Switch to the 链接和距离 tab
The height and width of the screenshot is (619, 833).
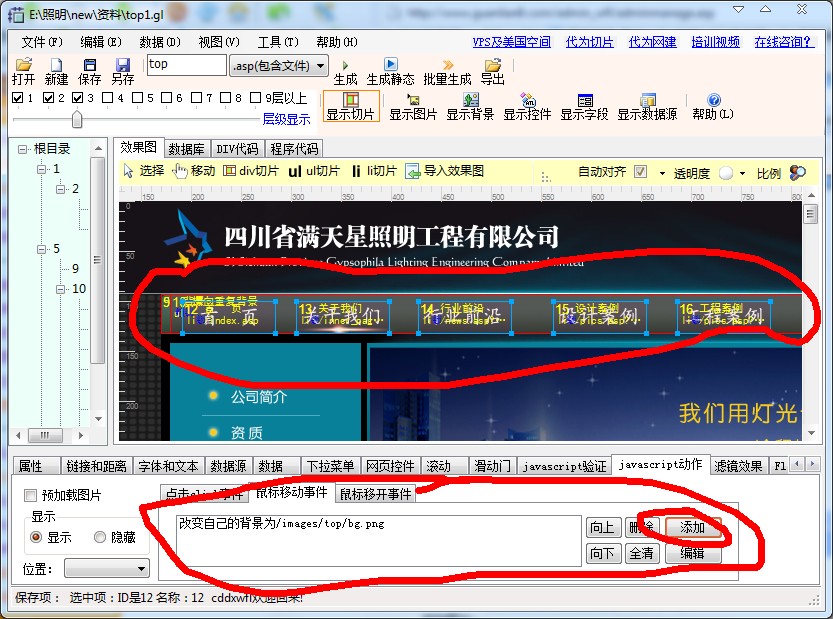(96, 466)
